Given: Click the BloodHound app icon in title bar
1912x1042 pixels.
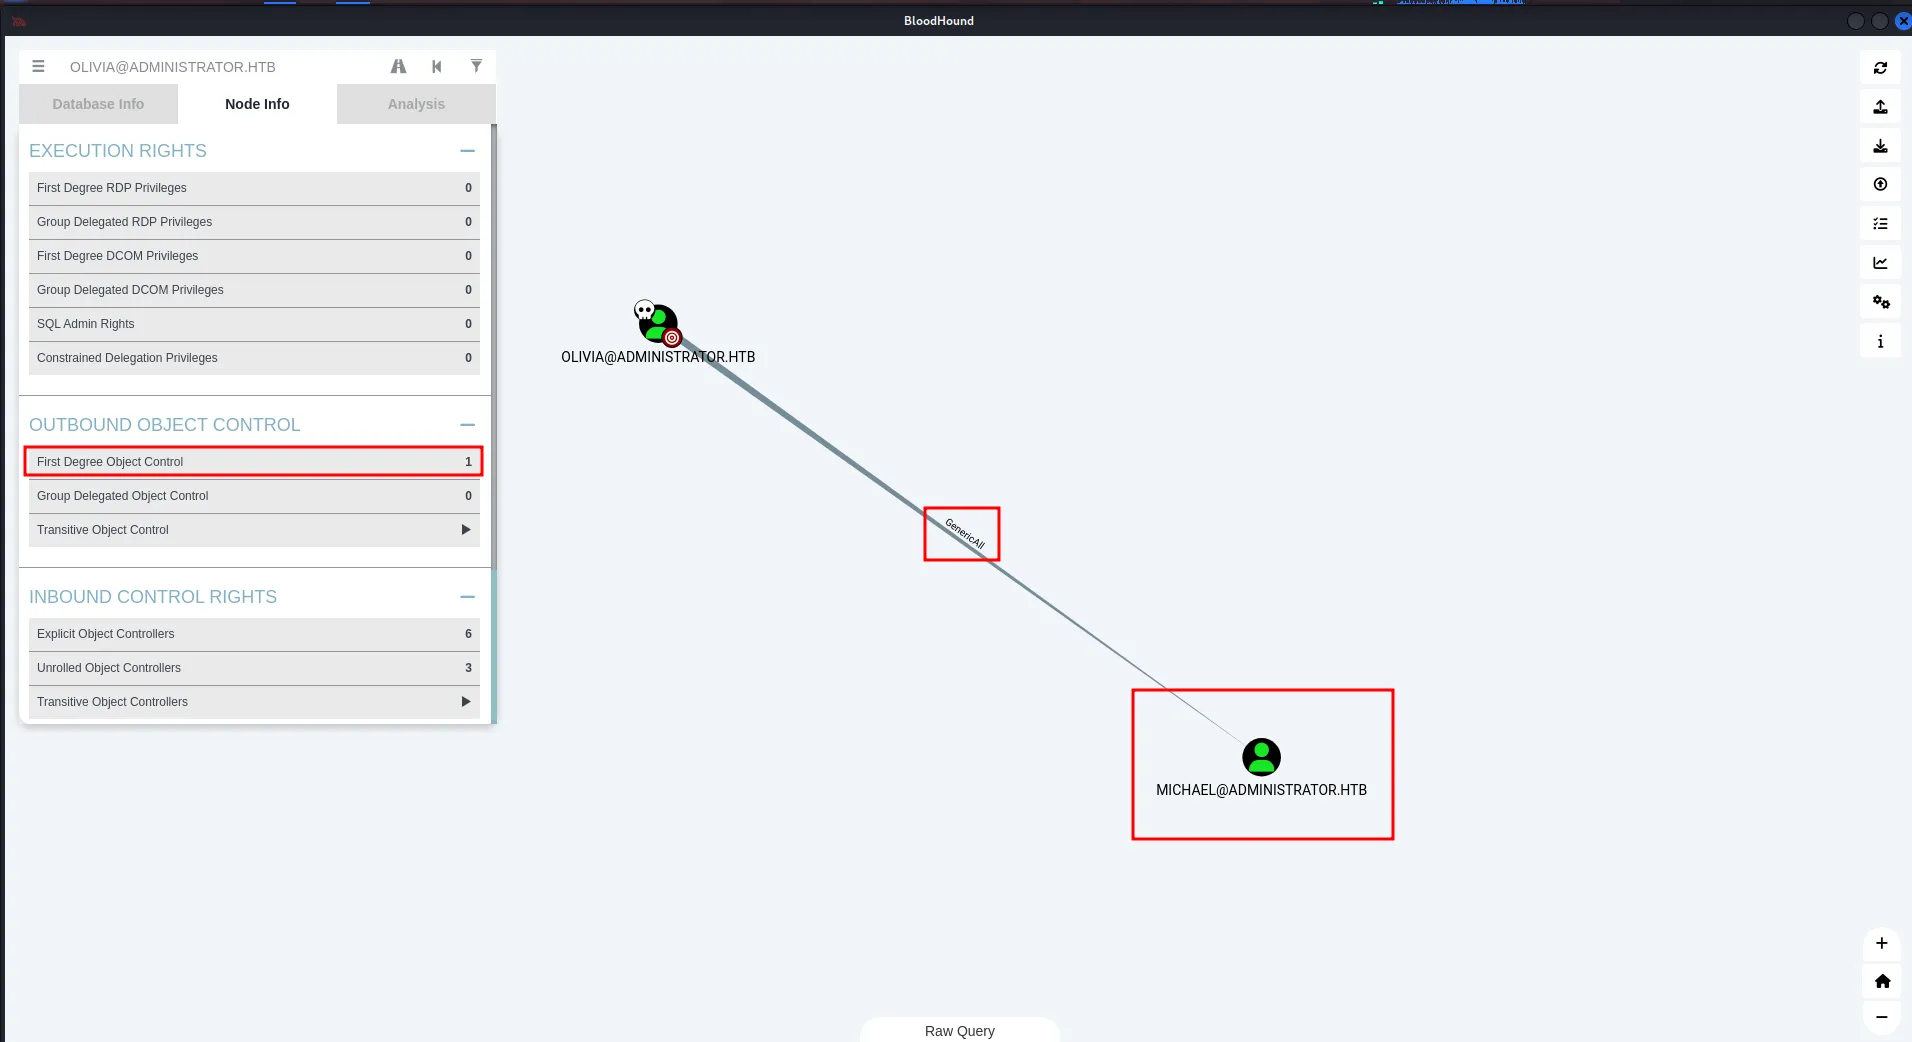Looking at the screenshot, I should point(18,20).
